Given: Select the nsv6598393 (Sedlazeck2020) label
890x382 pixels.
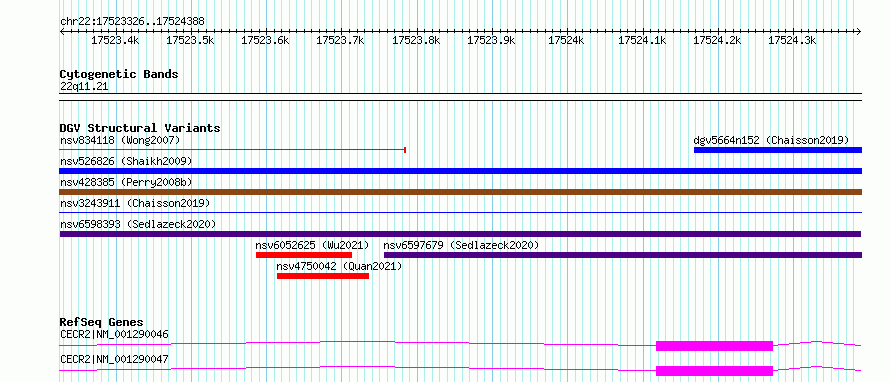Looking at the screenshot, I should tap(138, 224).
